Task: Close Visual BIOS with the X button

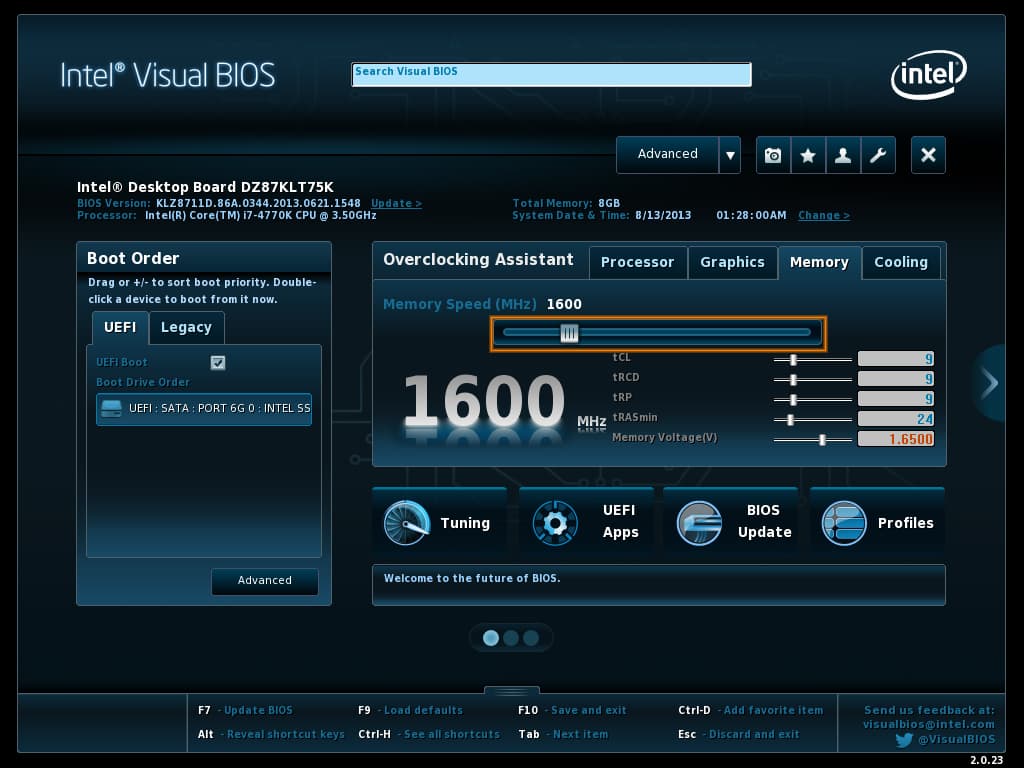Action: [x=928, y=155]
